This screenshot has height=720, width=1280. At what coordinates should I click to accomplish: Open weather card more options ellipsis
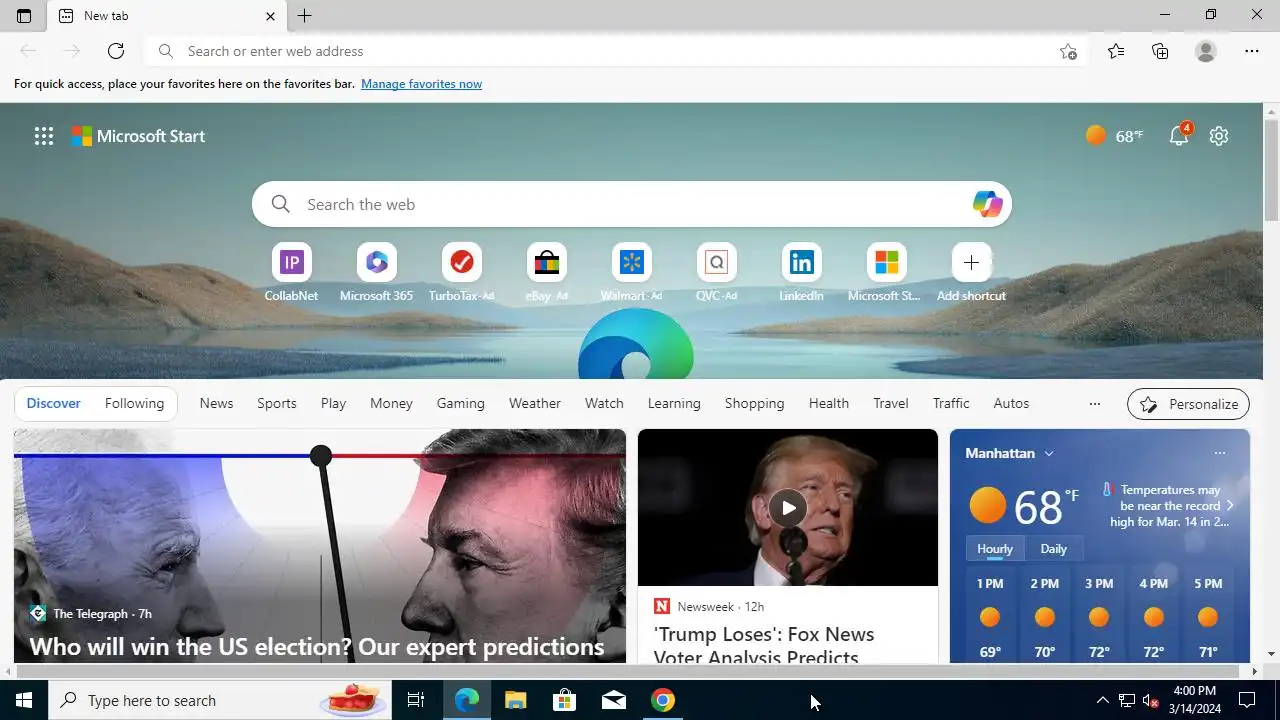pos(1219,453)
